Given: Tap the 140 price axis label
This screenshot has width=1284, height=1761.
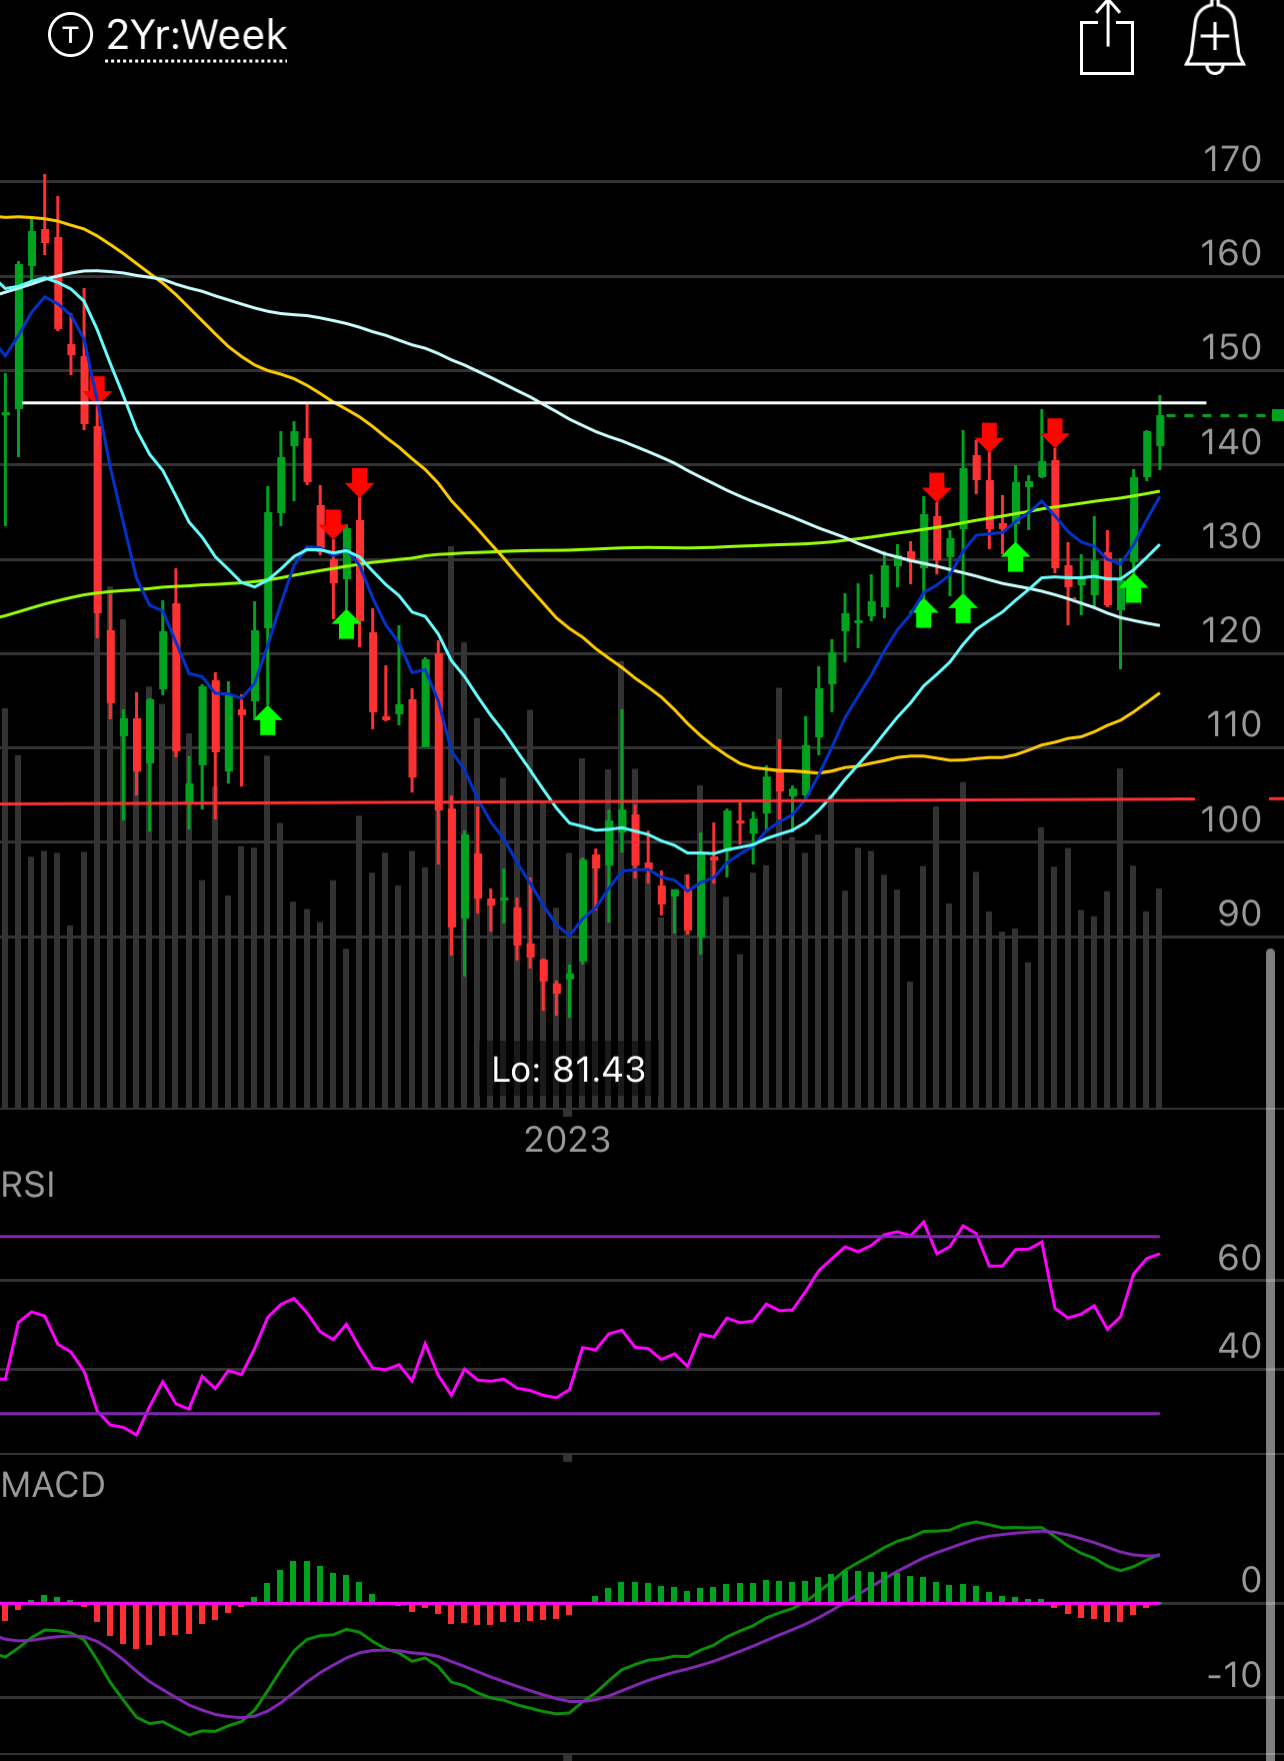Looking at the screenshot, I should click(x=1231, y=441).
